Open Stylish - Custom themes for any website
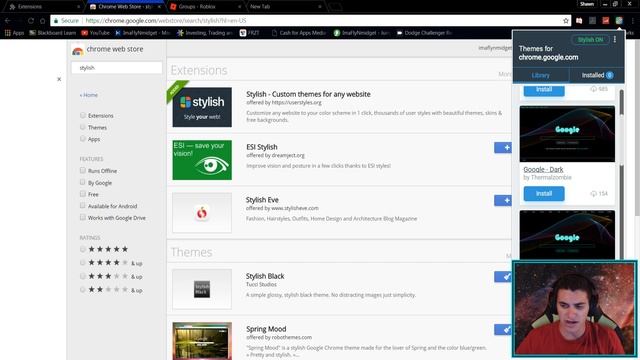The height and width of the screenshot is (360, 640). 308,94
